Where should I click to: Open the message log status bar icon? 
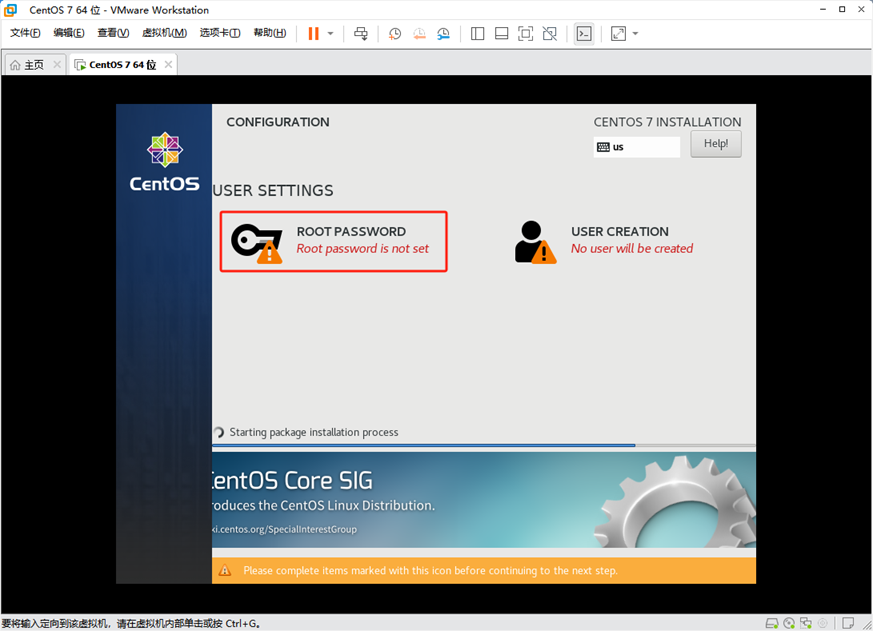[x=848, y=623]
